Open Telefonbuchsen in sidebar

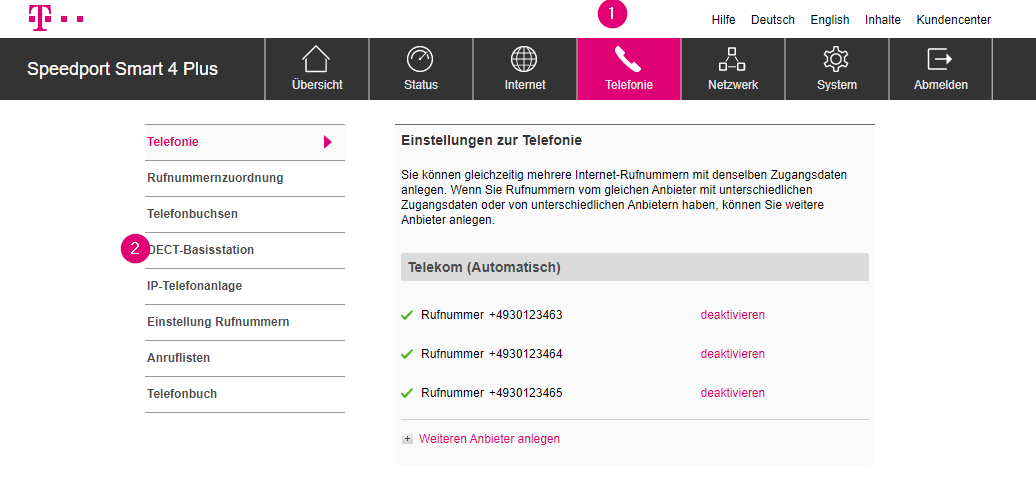(245, 214)
